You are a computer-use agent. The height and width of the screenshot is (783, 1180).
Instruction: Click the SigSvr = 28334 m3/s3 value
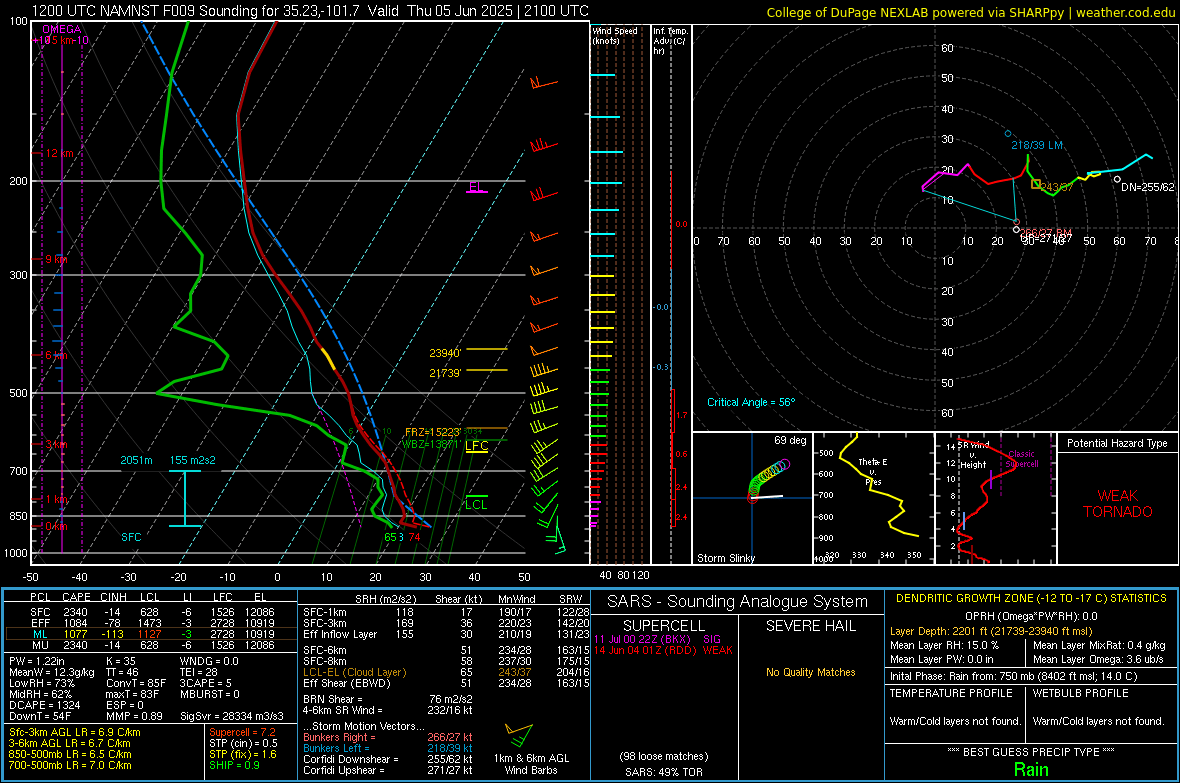232,716
